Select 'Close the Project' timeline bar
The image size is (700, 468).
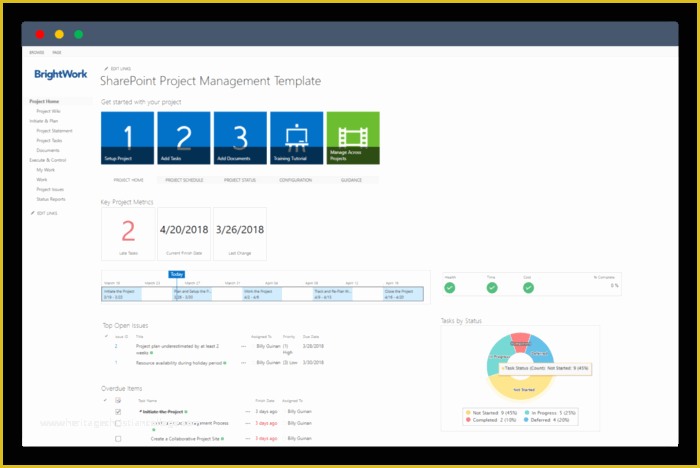(403, 294)
